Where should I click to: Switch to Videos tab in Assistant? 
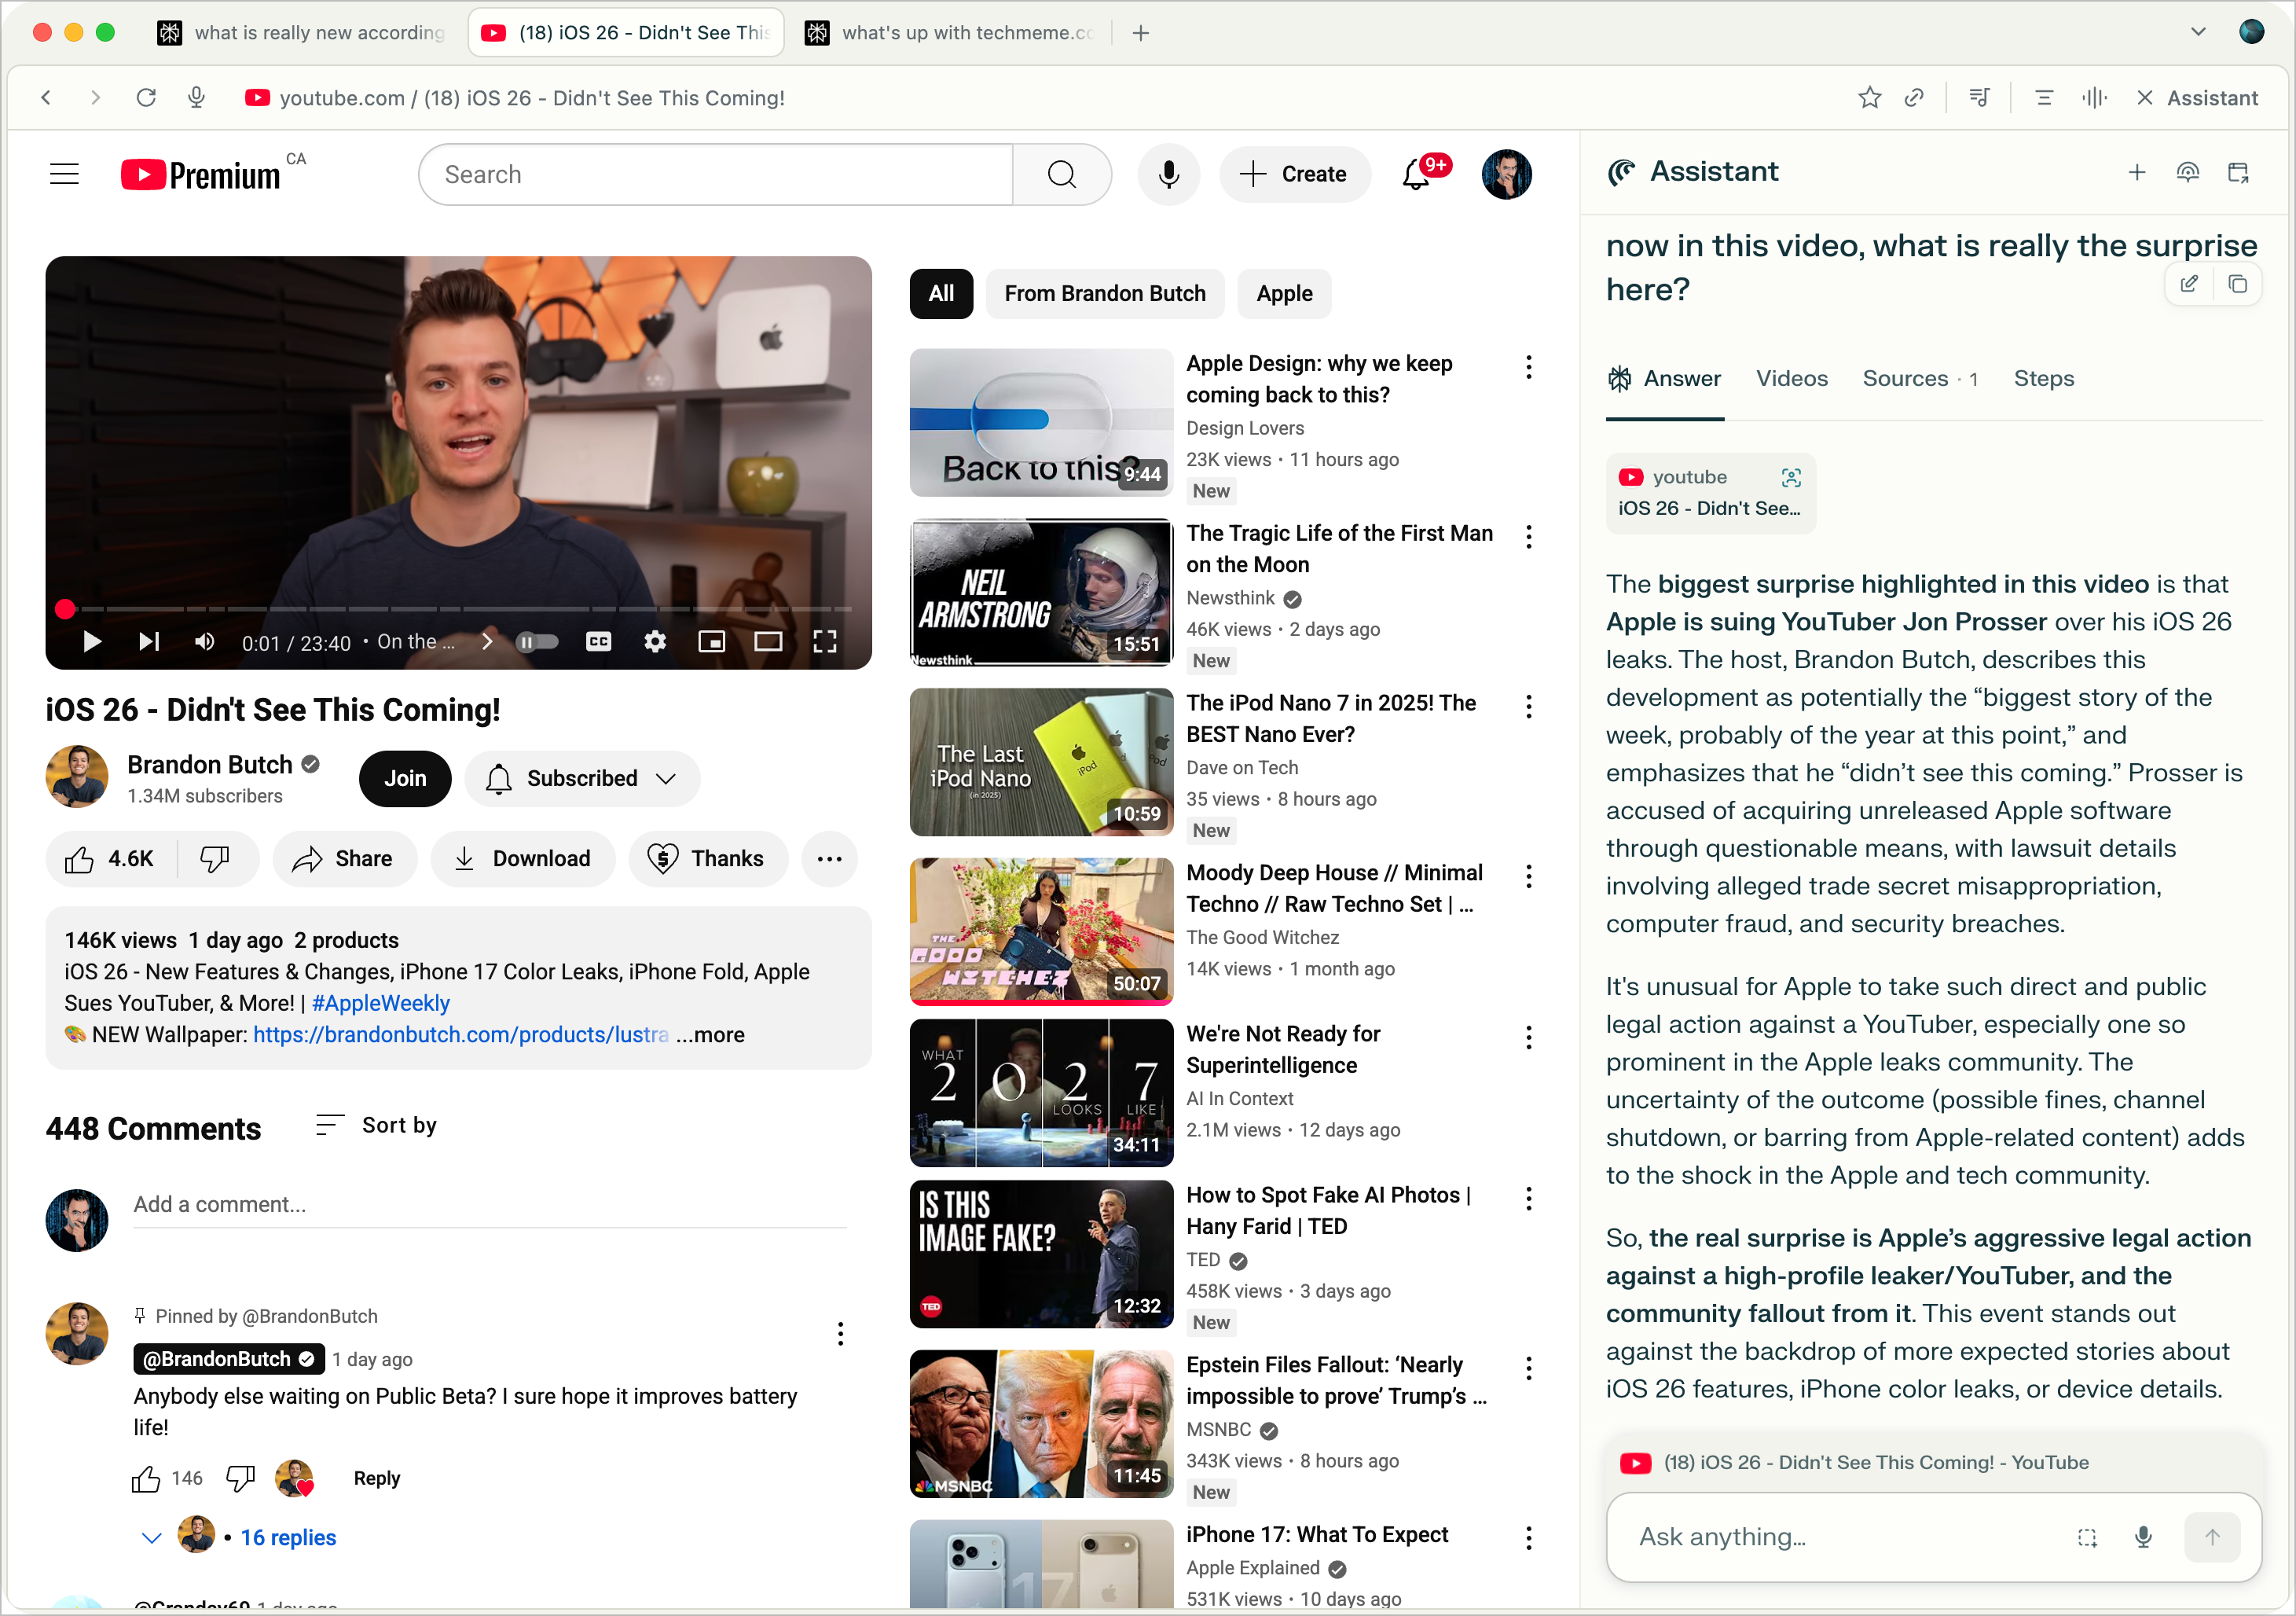click(1792, 379)
